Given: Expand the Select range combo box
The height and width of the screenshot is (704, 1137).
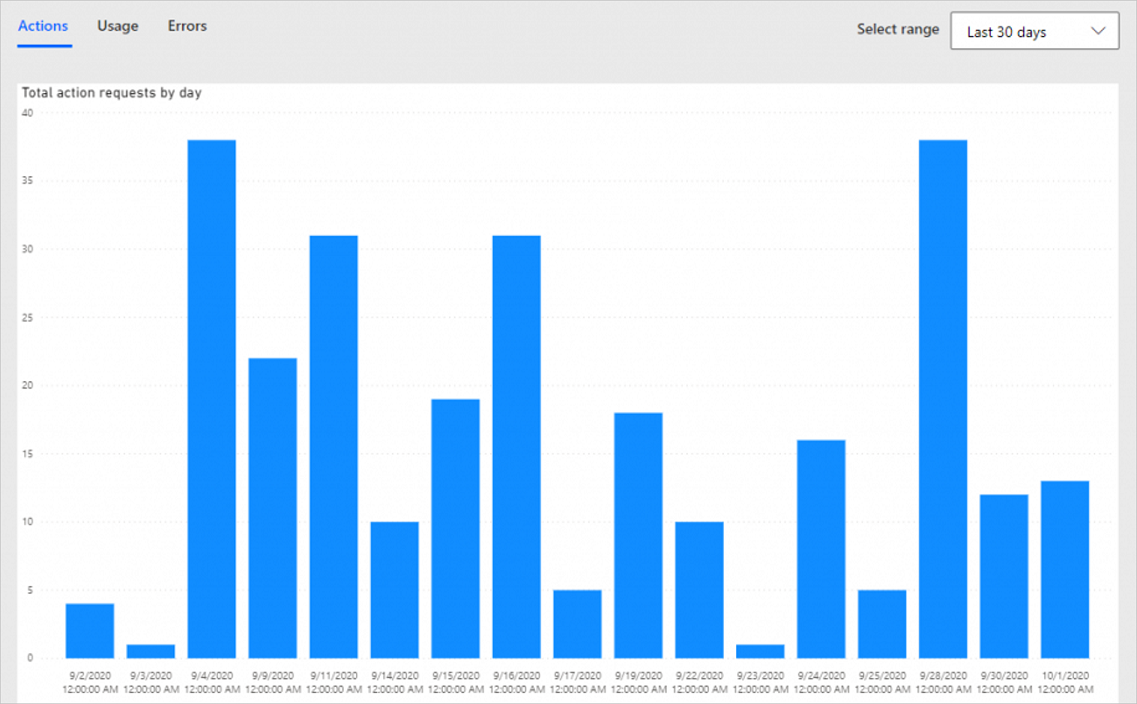Looking at the screenshot, I should [1034, 30].
